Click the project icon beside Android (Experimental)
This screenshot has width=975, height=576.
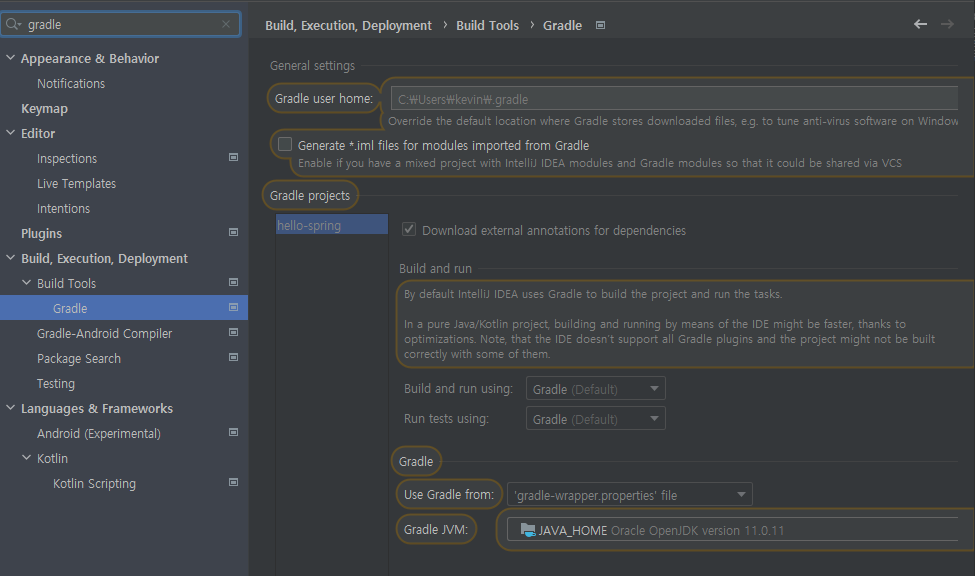point(234,432)
